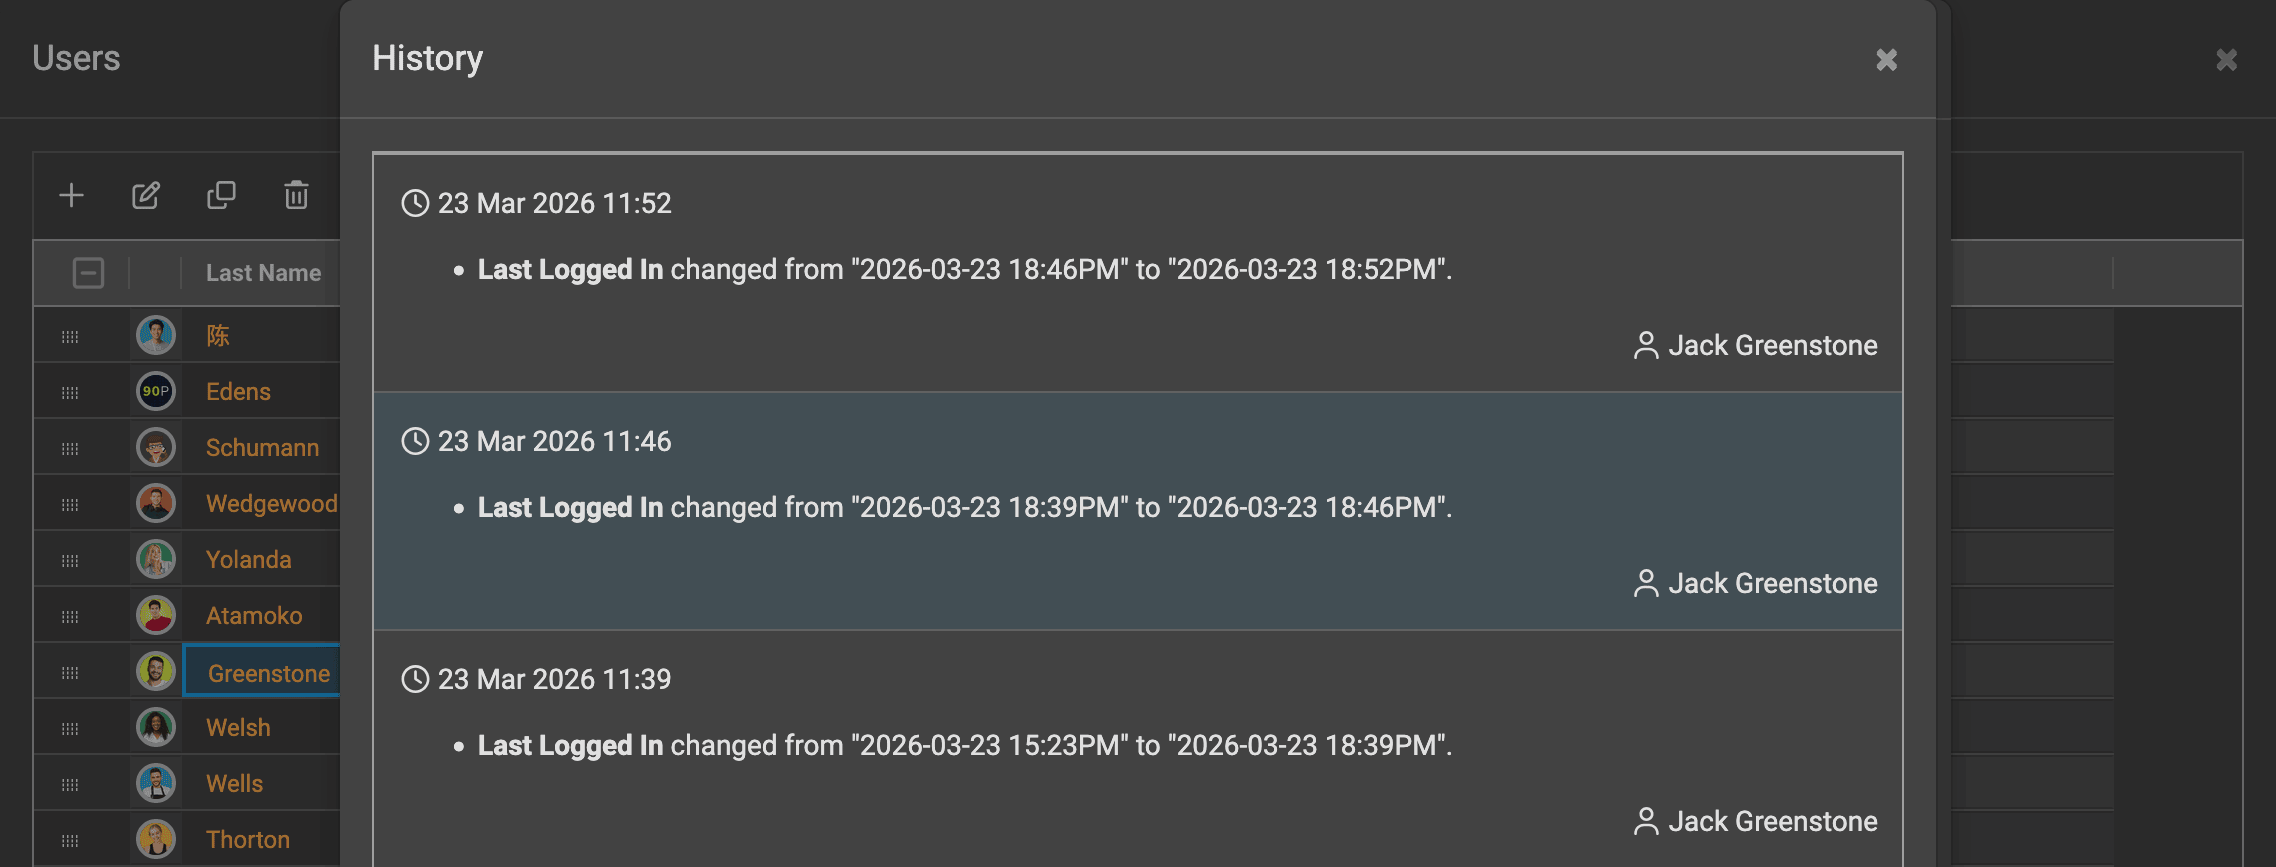Select the Greenstone last name cell
Viewport: 2276px width, 867px height.
tap(268, 673)
